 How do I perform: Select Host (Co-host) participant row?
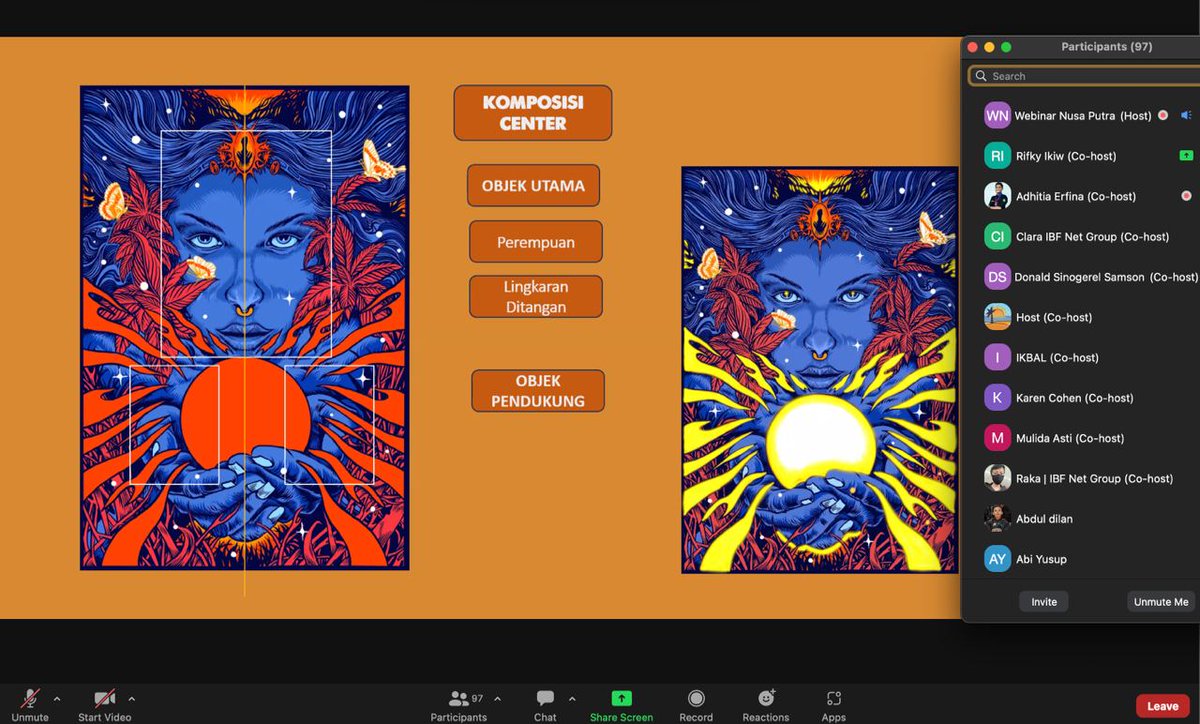coord(1084,317)
